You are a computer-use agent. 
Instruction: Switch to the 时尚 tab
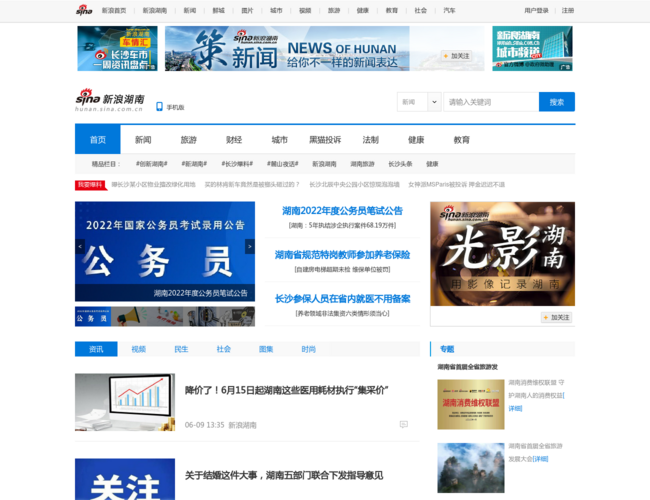coord(308,349)
